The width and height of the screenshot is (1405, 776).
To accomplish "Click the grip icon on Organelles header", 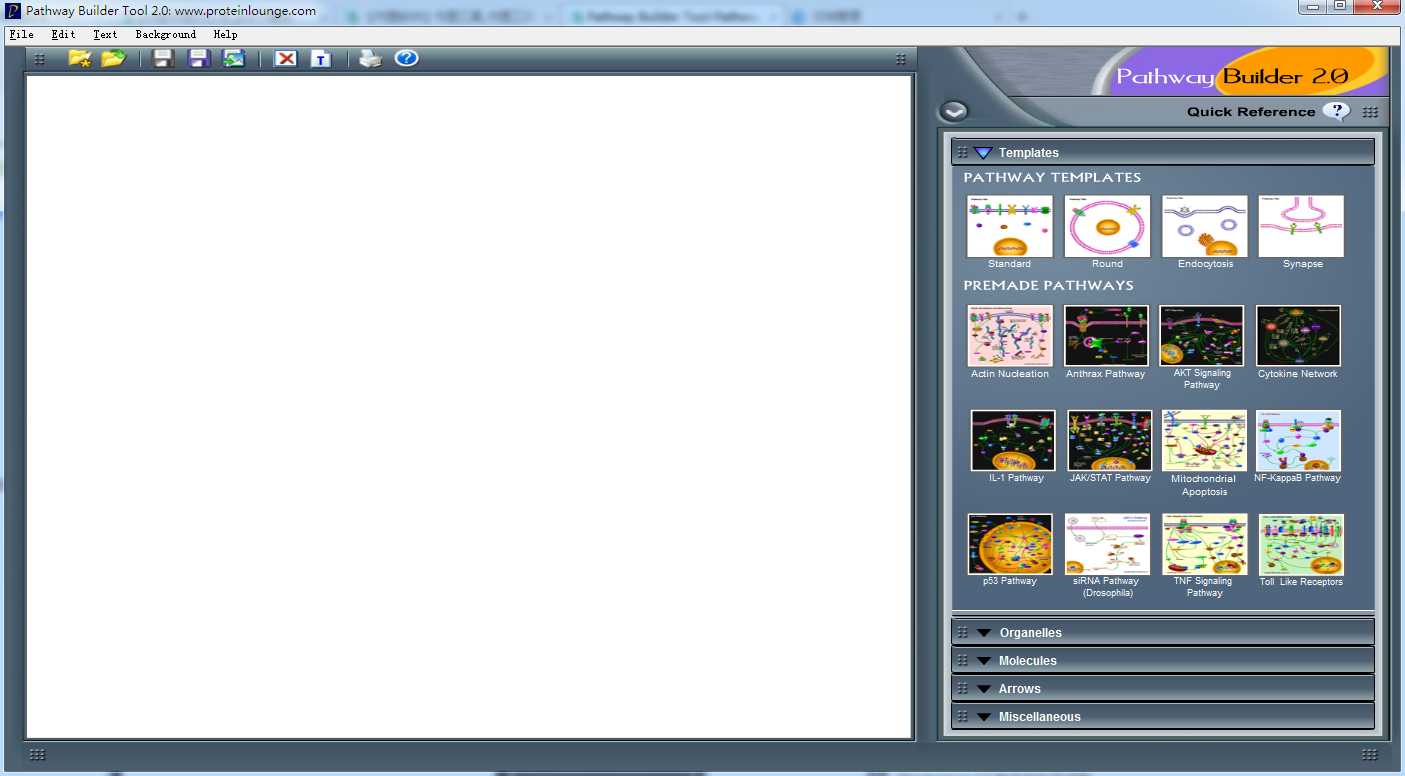I will 962,633.
